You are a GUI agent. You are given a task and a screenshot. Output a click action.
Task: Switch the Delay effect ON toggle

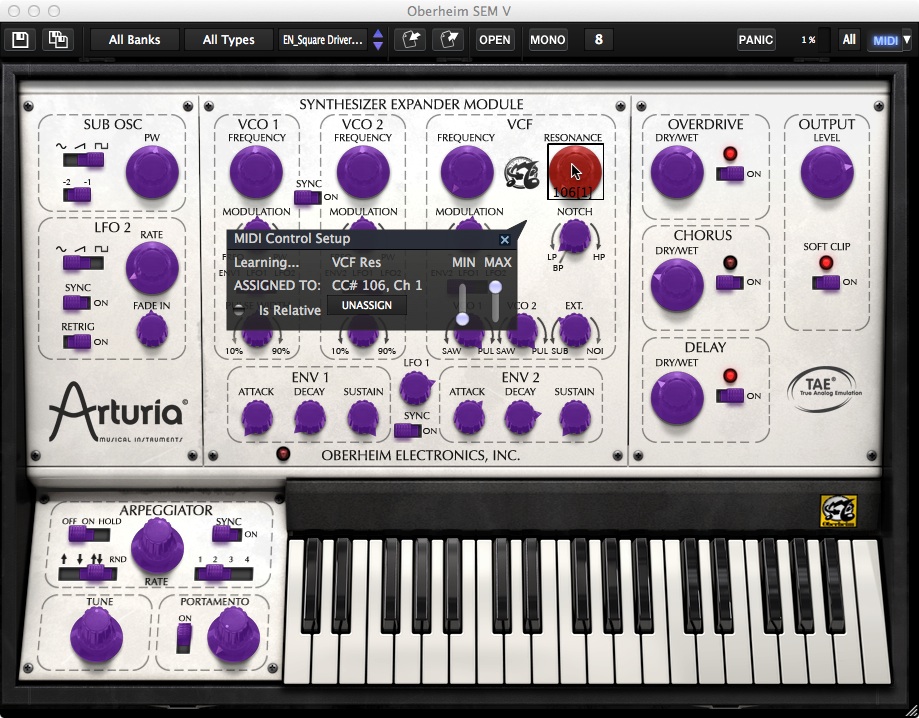click(731, 396)
